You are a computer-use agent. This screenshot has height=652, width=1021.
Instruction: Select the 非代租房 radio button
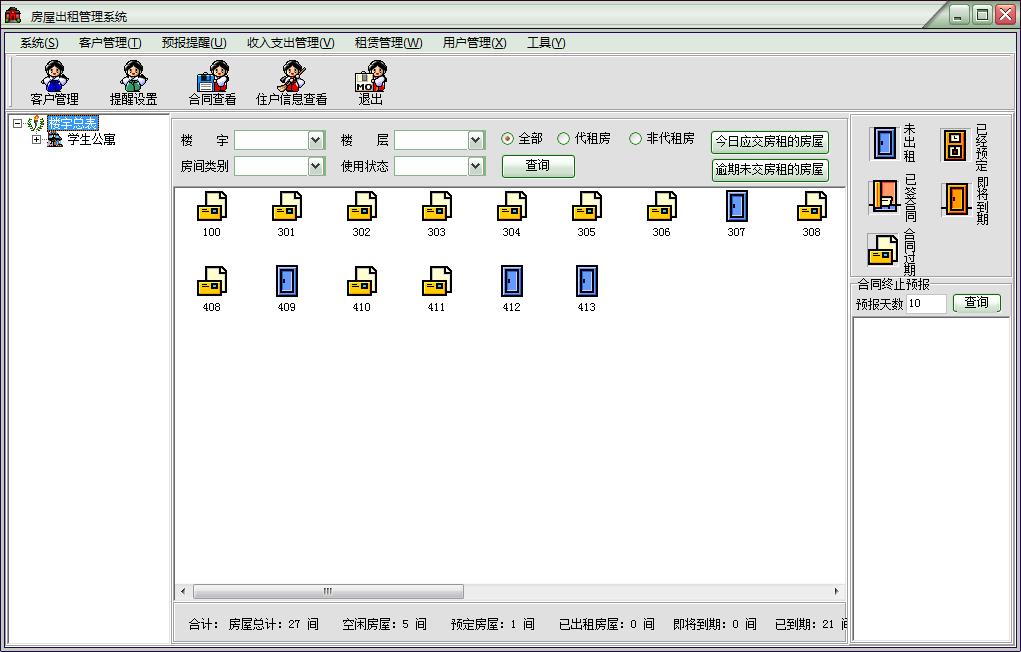pos(636,139)
